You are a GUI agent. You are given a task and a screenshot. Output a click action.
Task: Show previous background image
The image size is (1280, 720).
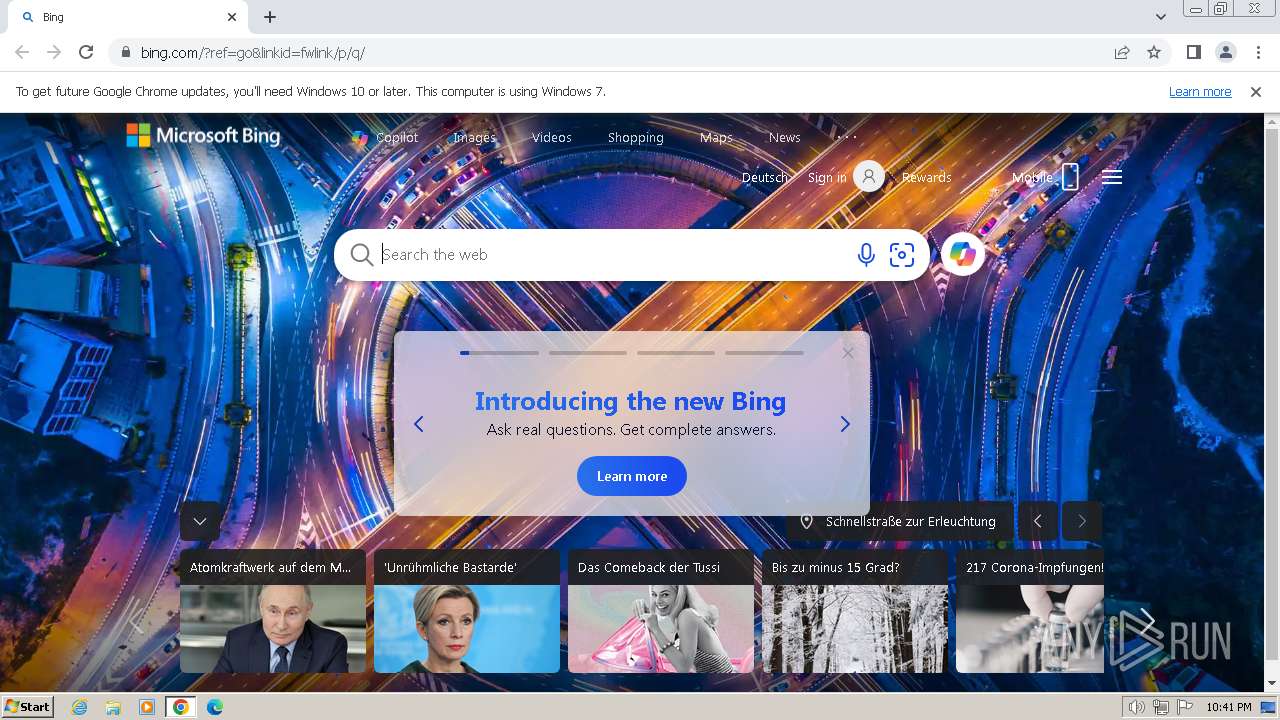tap(1038, 521)
